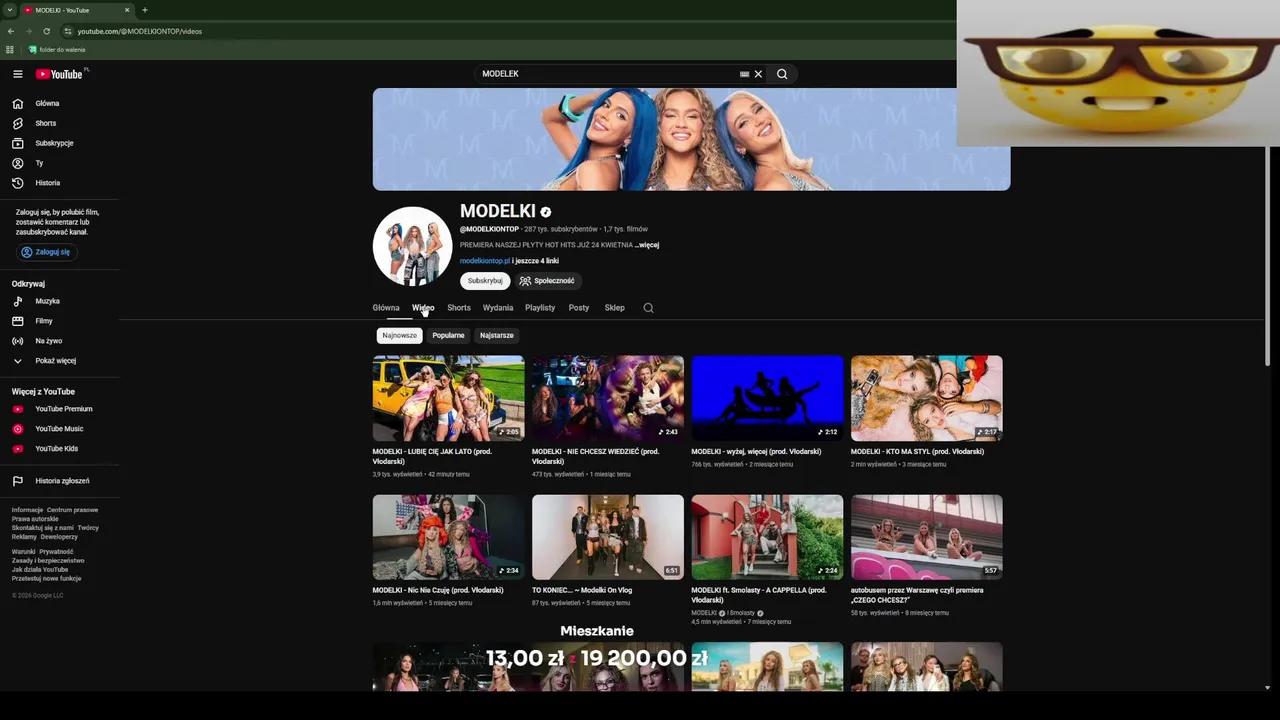This screenshot has height=720, width=1280.
Task: Click the MODELKI channel avatar
Action: tap(412, 246)
